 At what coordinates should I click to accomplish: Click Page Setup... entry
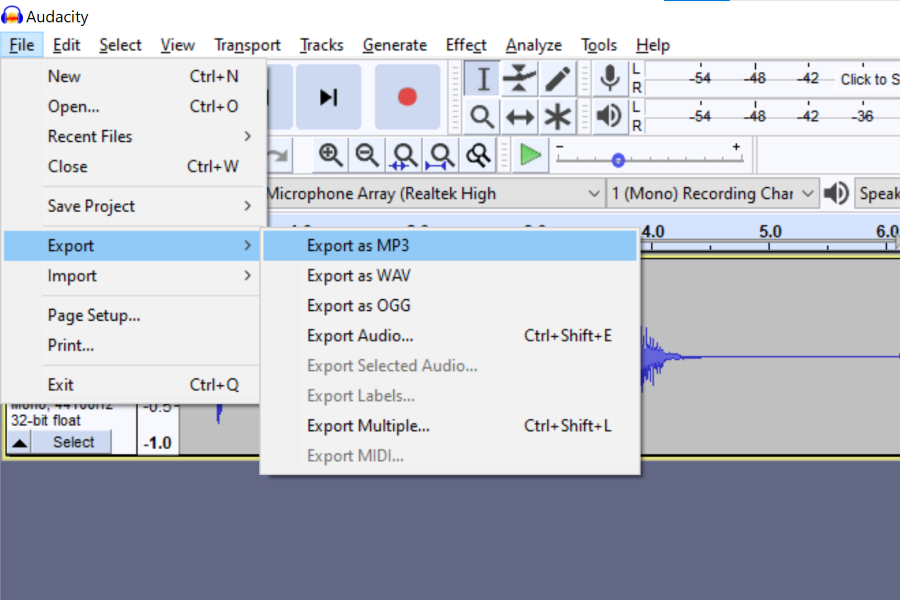point(133,316)
